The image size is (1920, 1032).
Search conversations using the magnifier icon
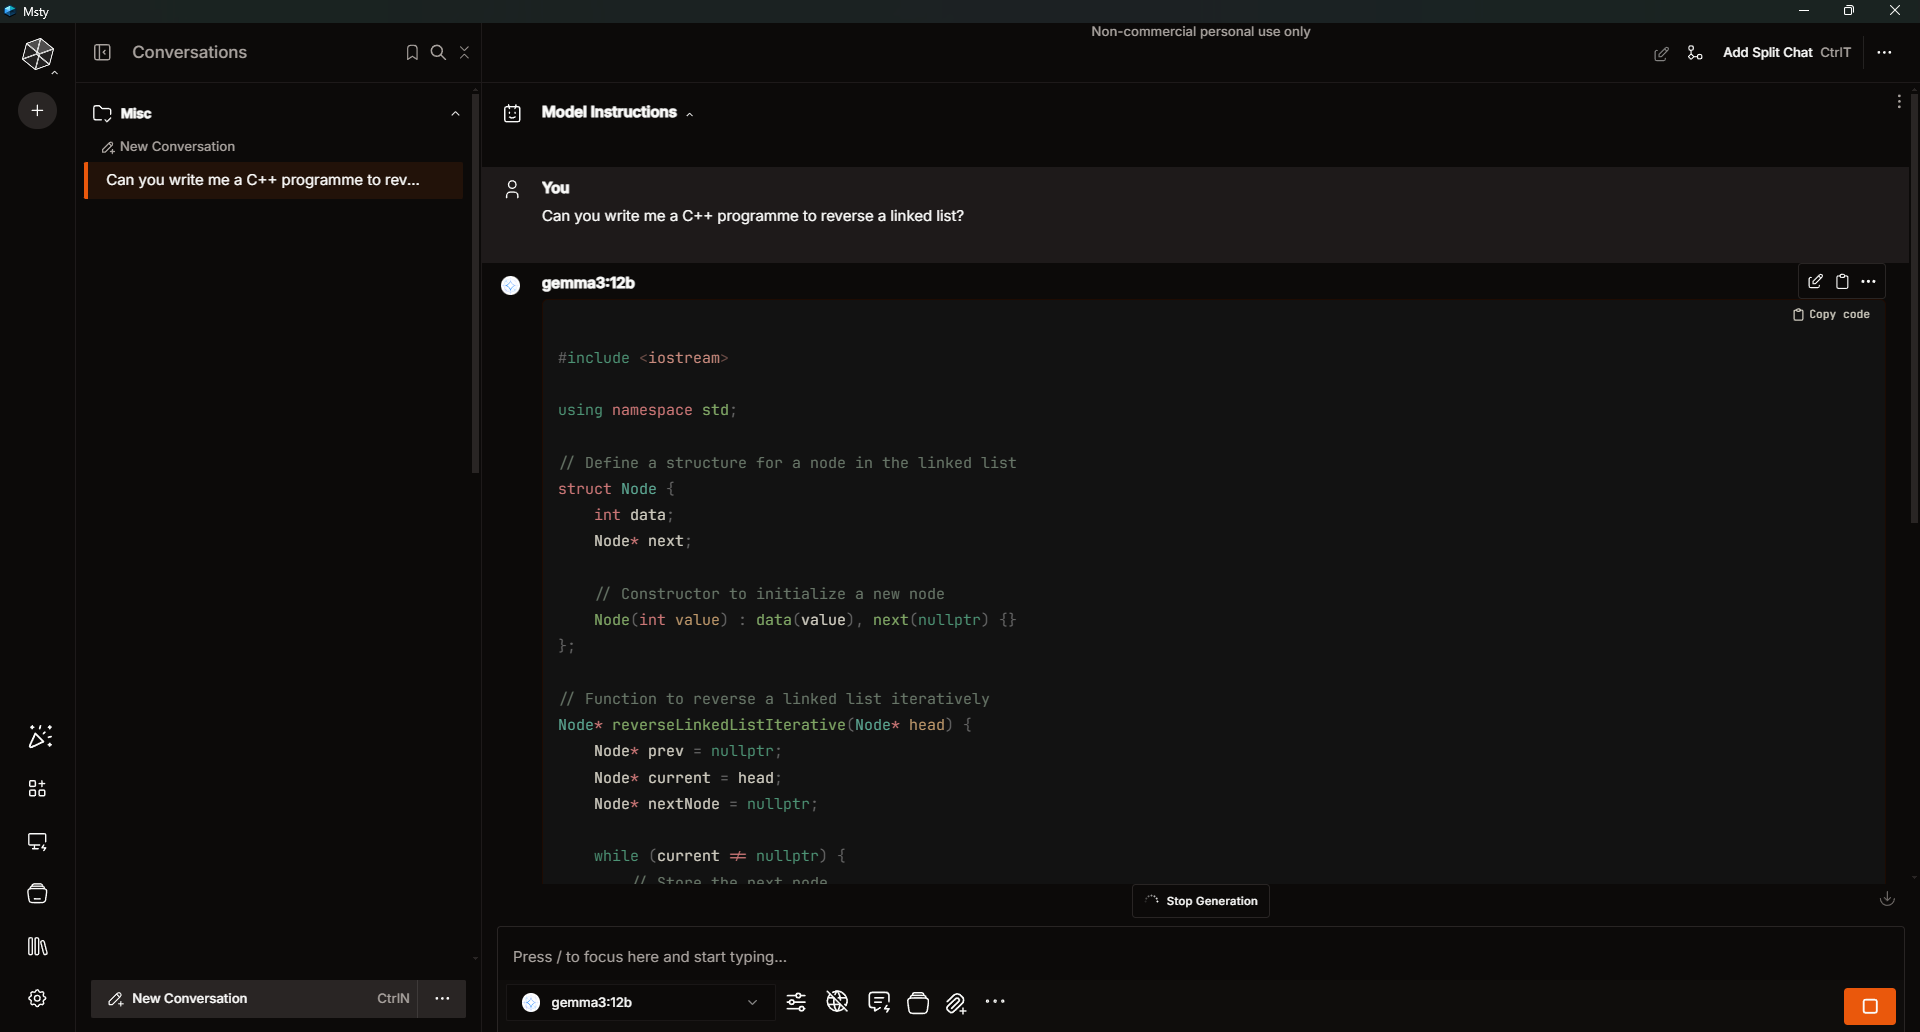(x=438, y=52)
